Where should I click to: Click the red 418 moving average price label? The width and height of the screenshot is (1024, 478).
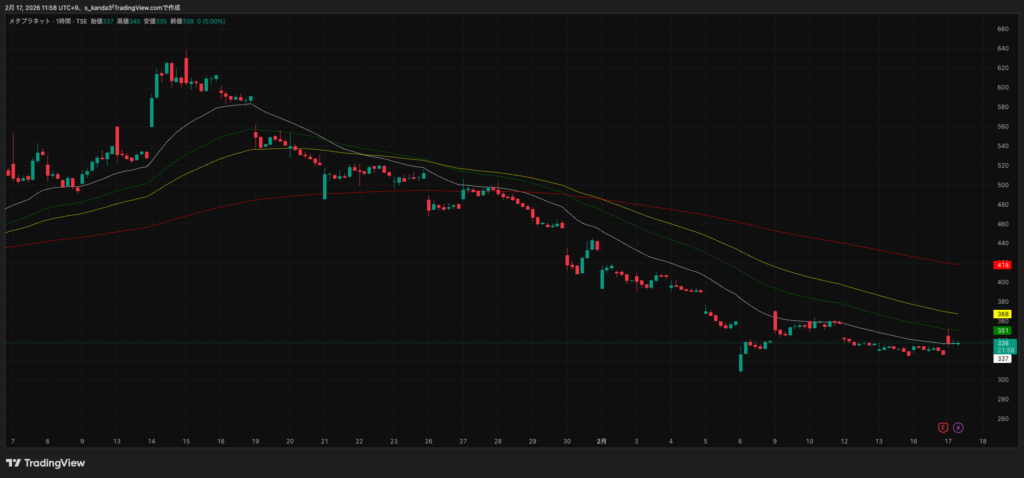click(1002, 265)
